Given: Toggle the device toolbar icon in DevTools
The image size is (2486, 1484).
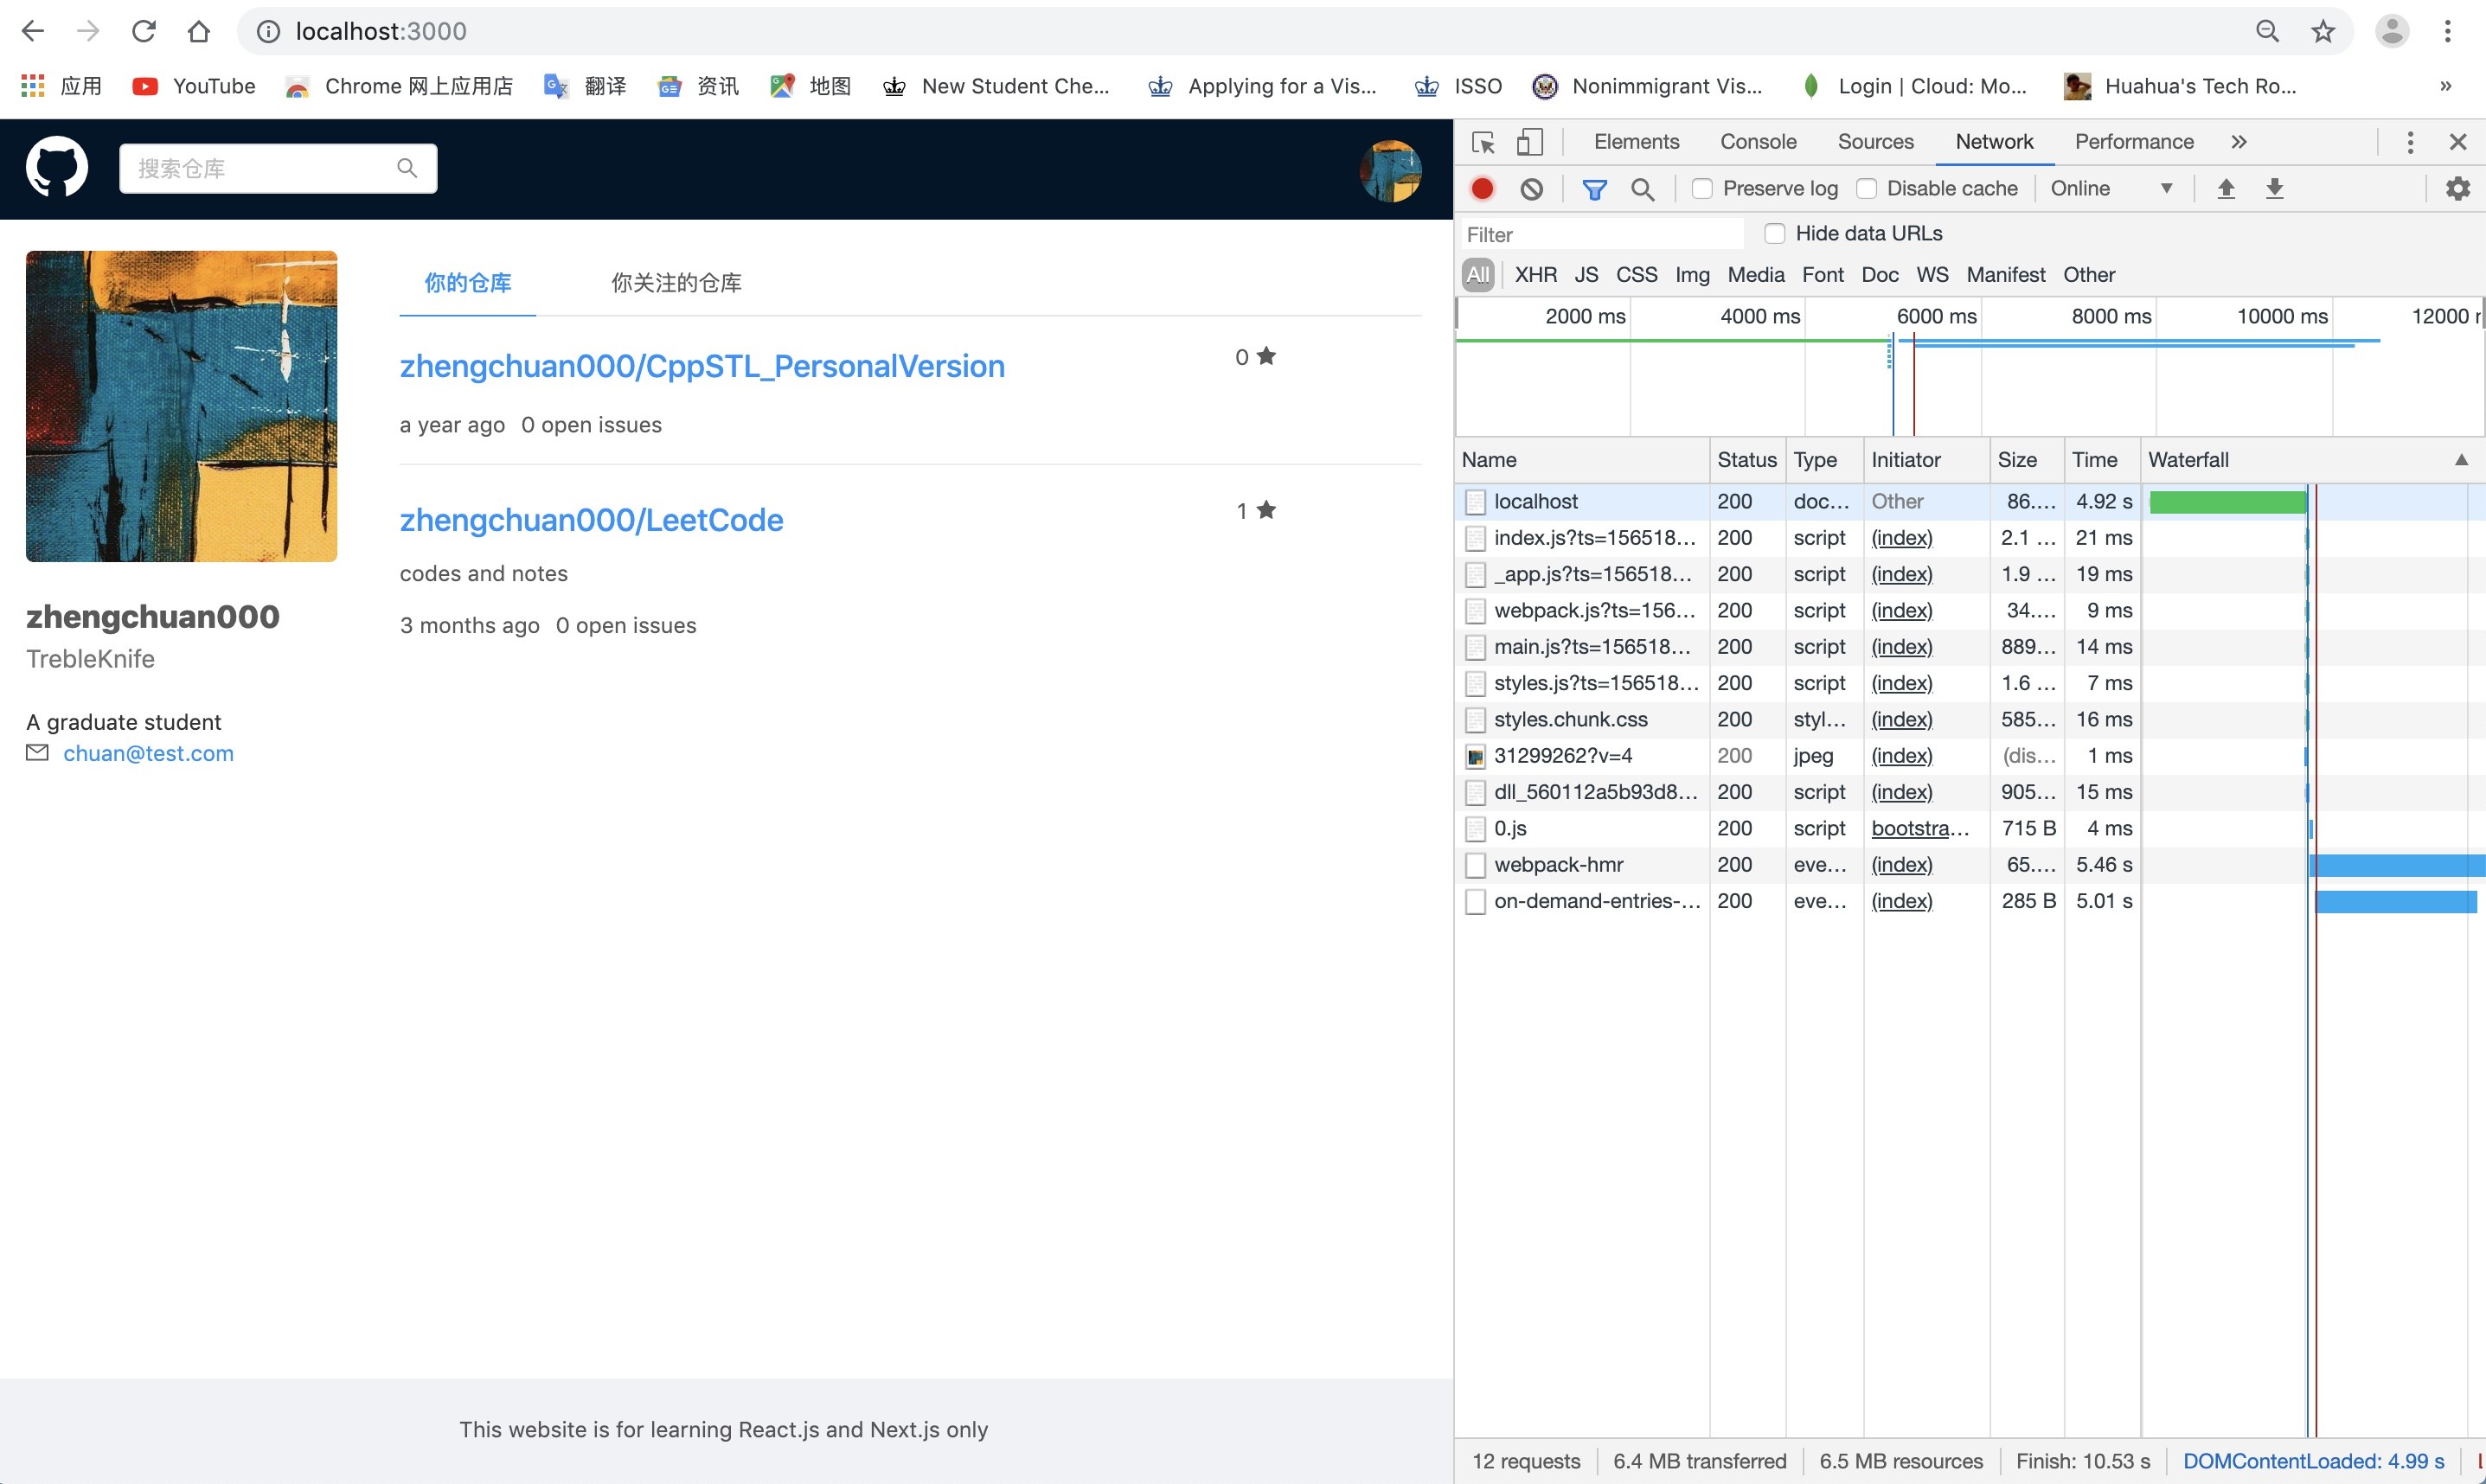Looking at the screenshot, I should pos(1530,142).
